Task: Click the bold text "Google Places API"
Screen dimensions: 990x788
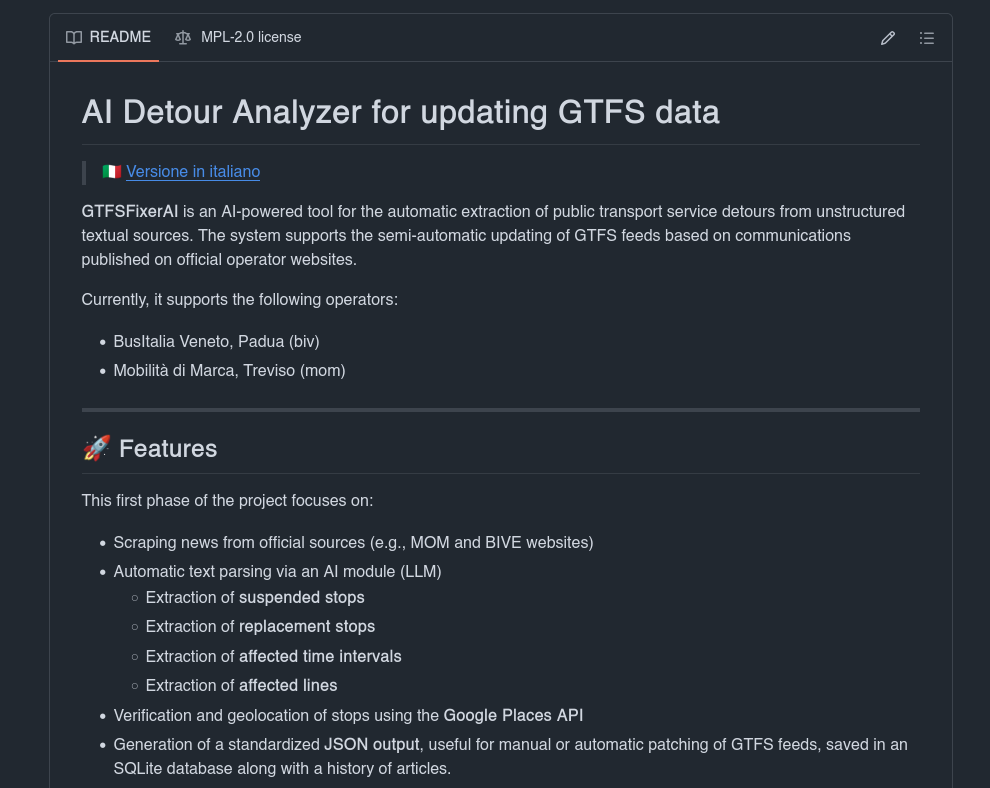Action: pos(513,715)
